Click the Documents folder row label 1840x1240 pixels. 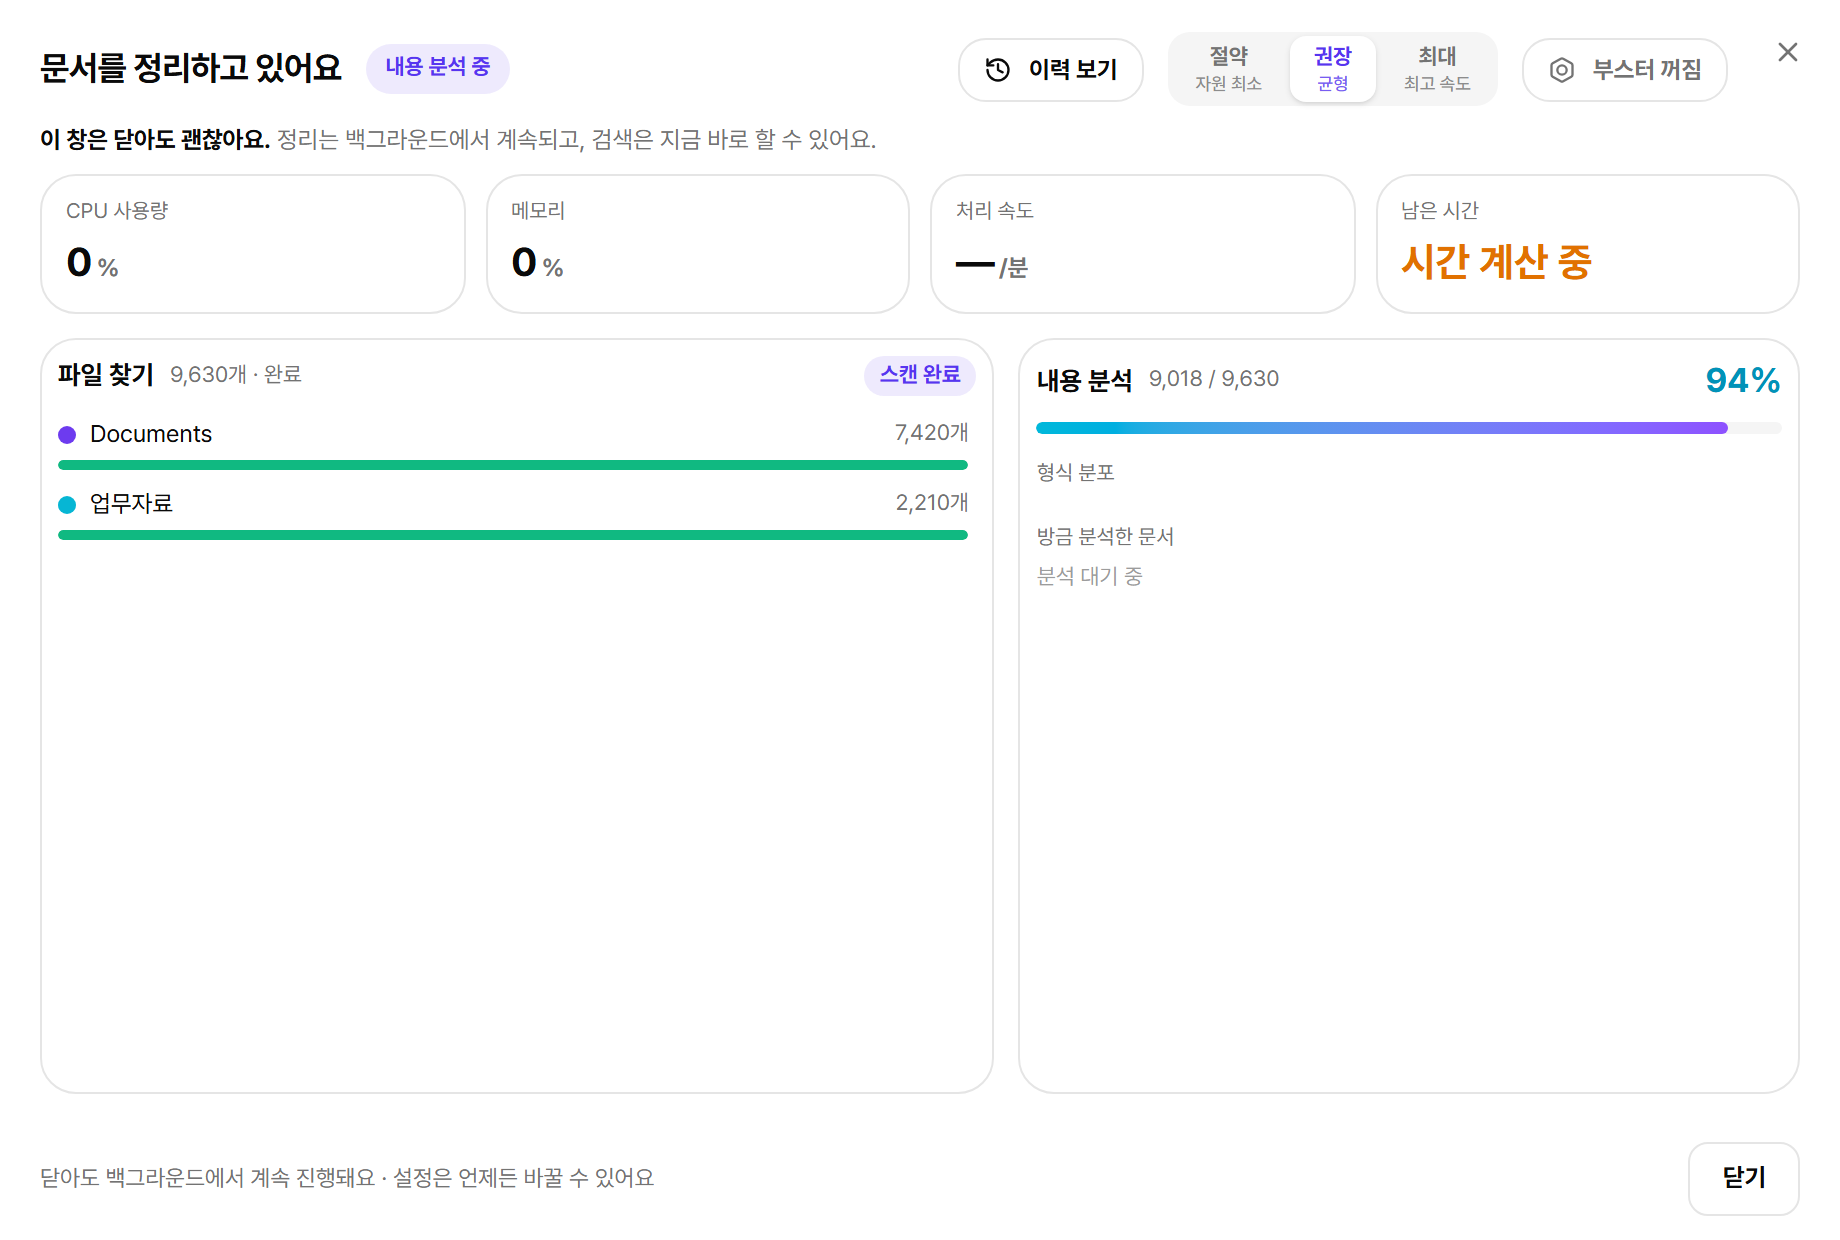(151, 434)
